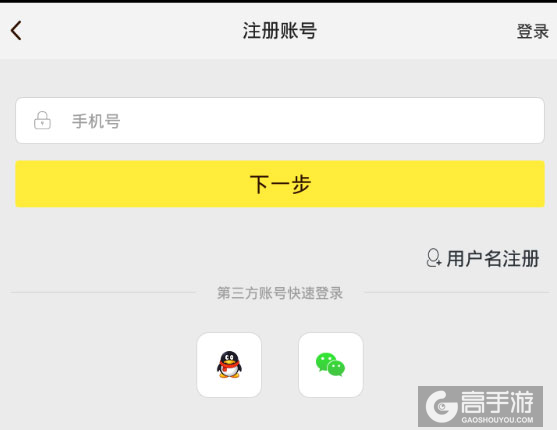Tap the yellow 下一步 button

[x=280, y=184]
